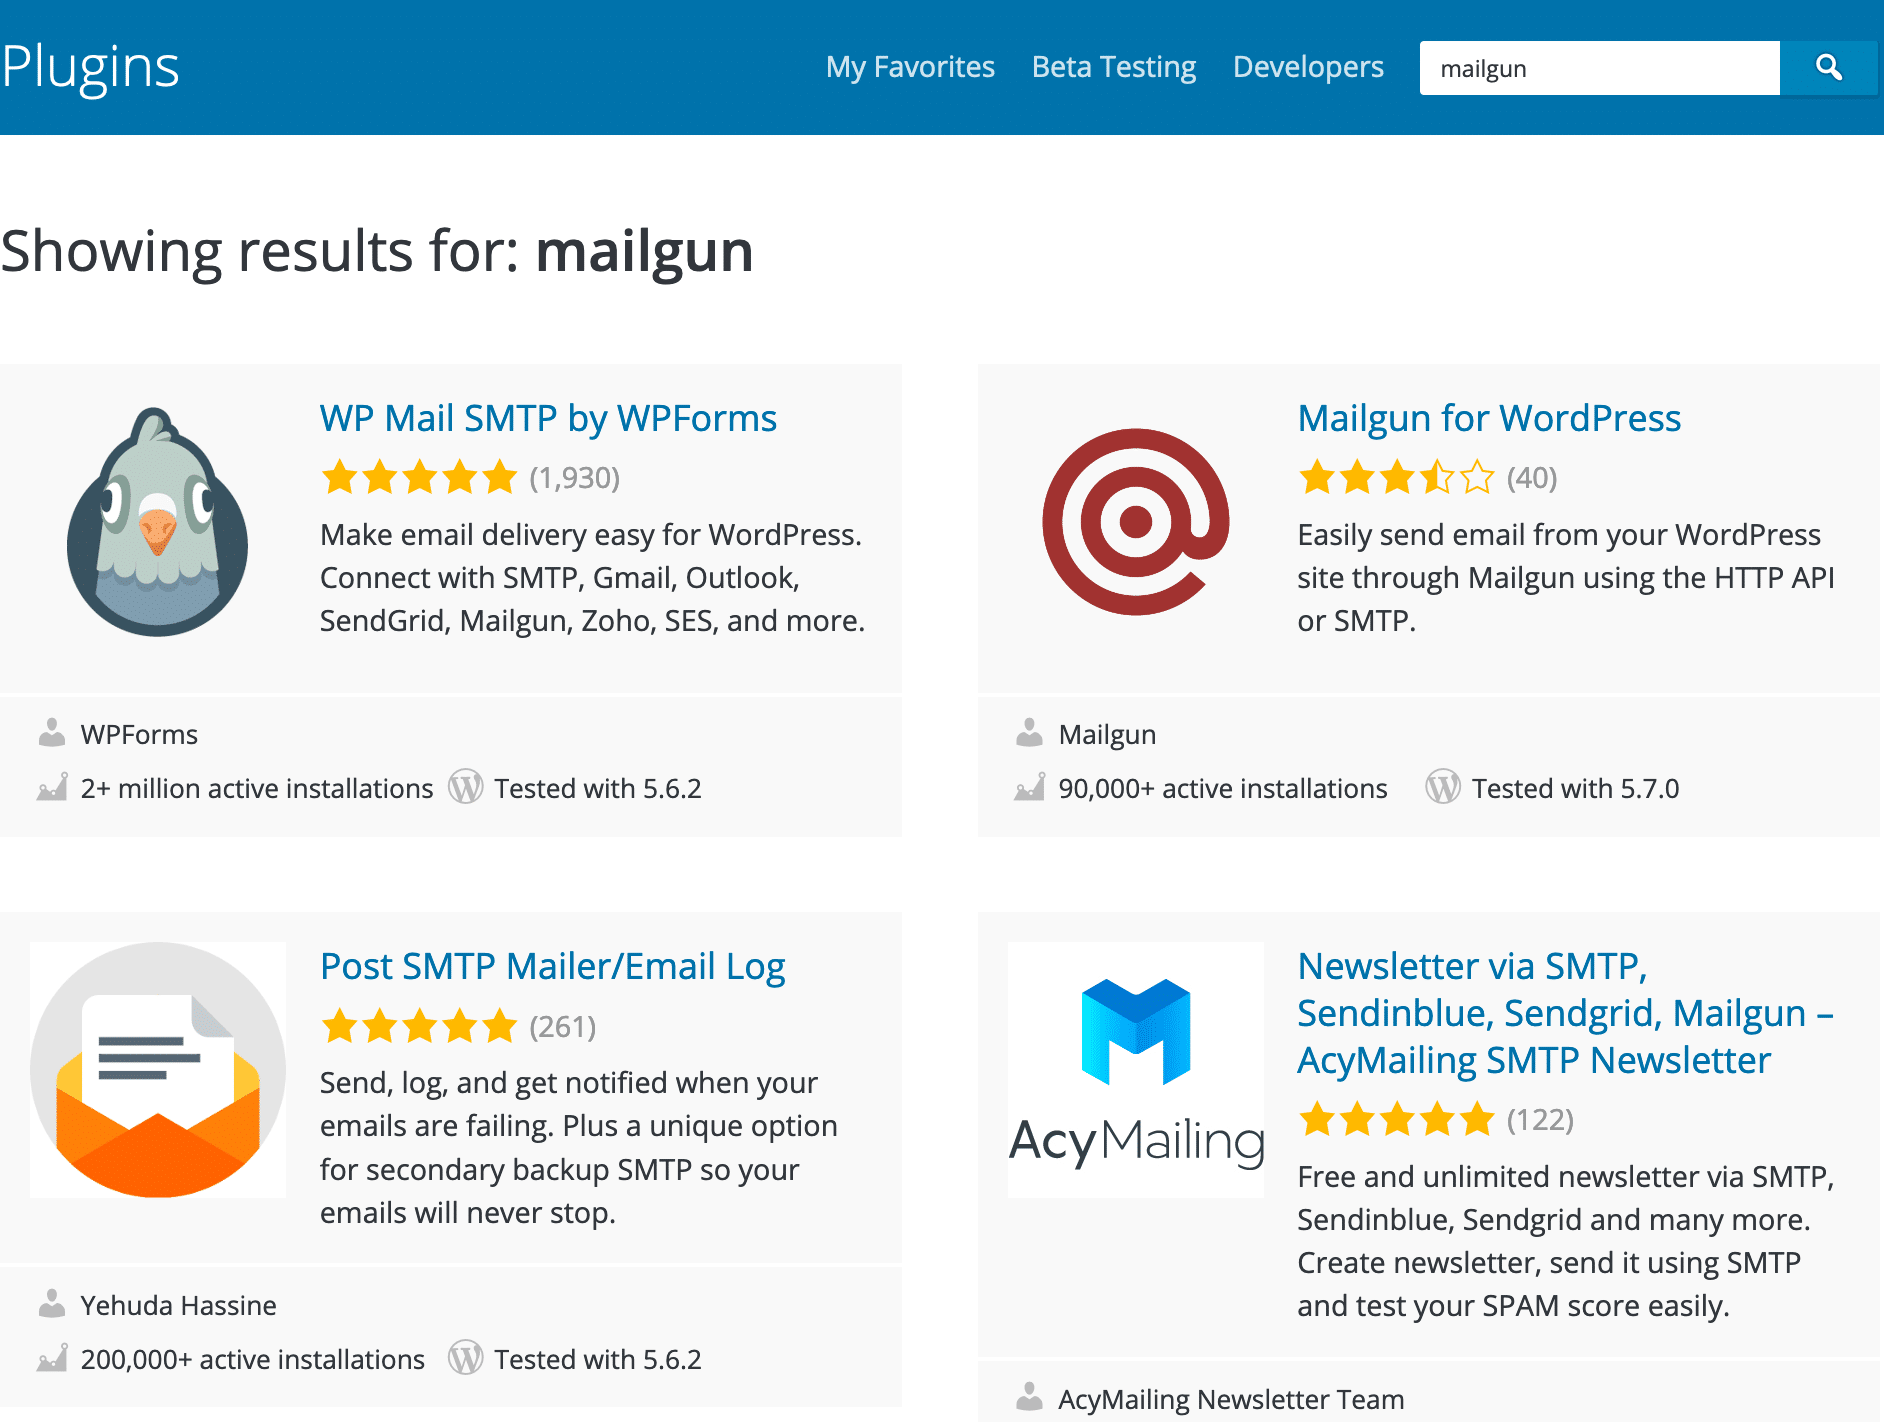This screenshot has width=1884, height=1422.
Task: Click '90,000+ active installations' text
Action: click(1223, 788)
